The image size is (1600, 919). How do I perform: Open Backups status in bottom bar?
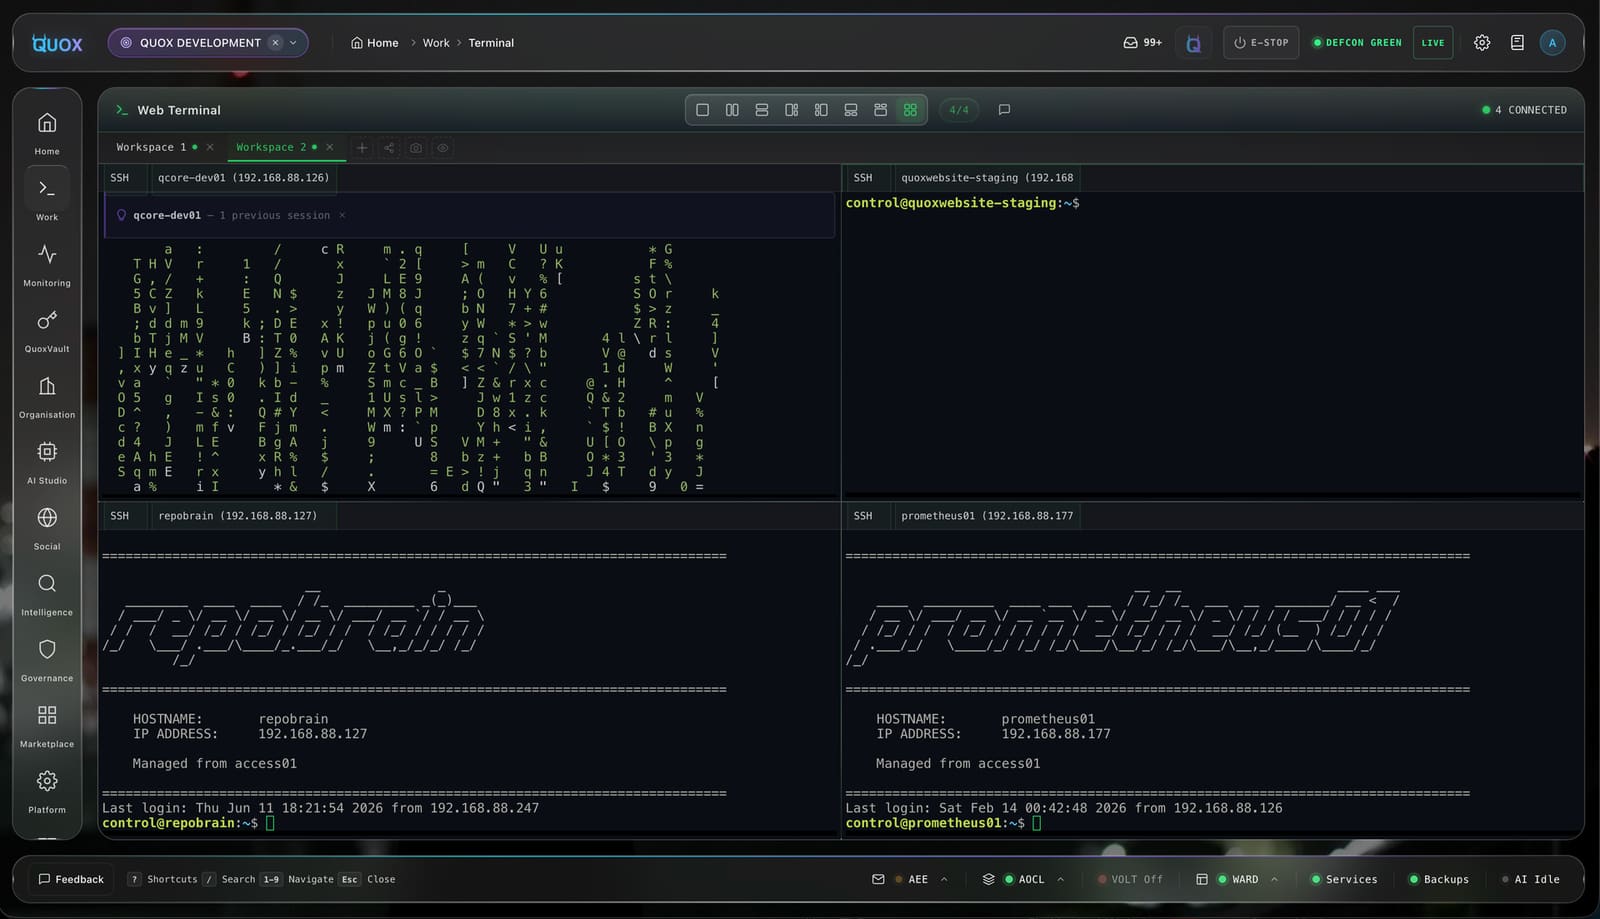pos(1439,879)
